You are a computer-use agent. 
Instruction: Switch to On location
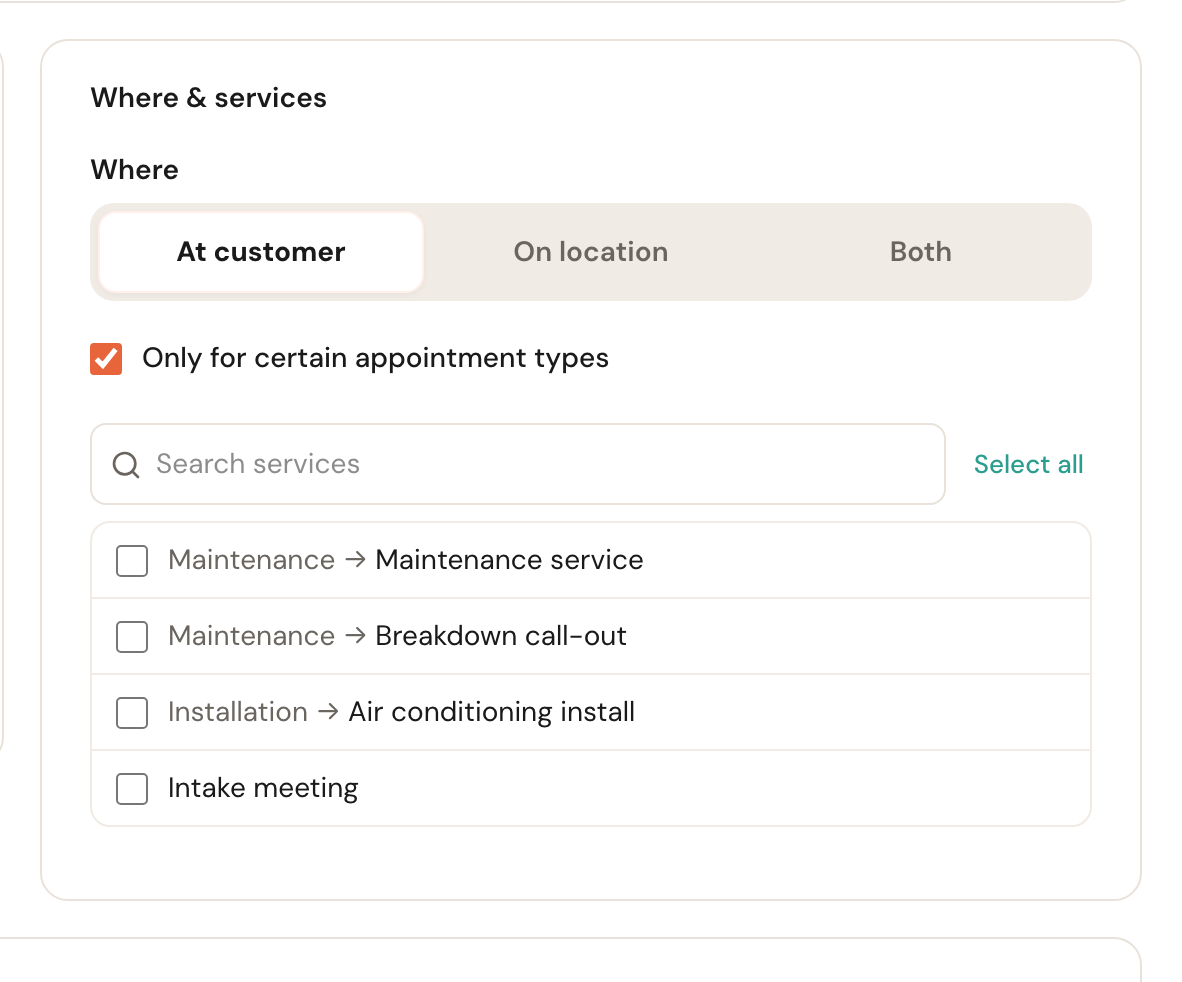[x=591, y=252]
